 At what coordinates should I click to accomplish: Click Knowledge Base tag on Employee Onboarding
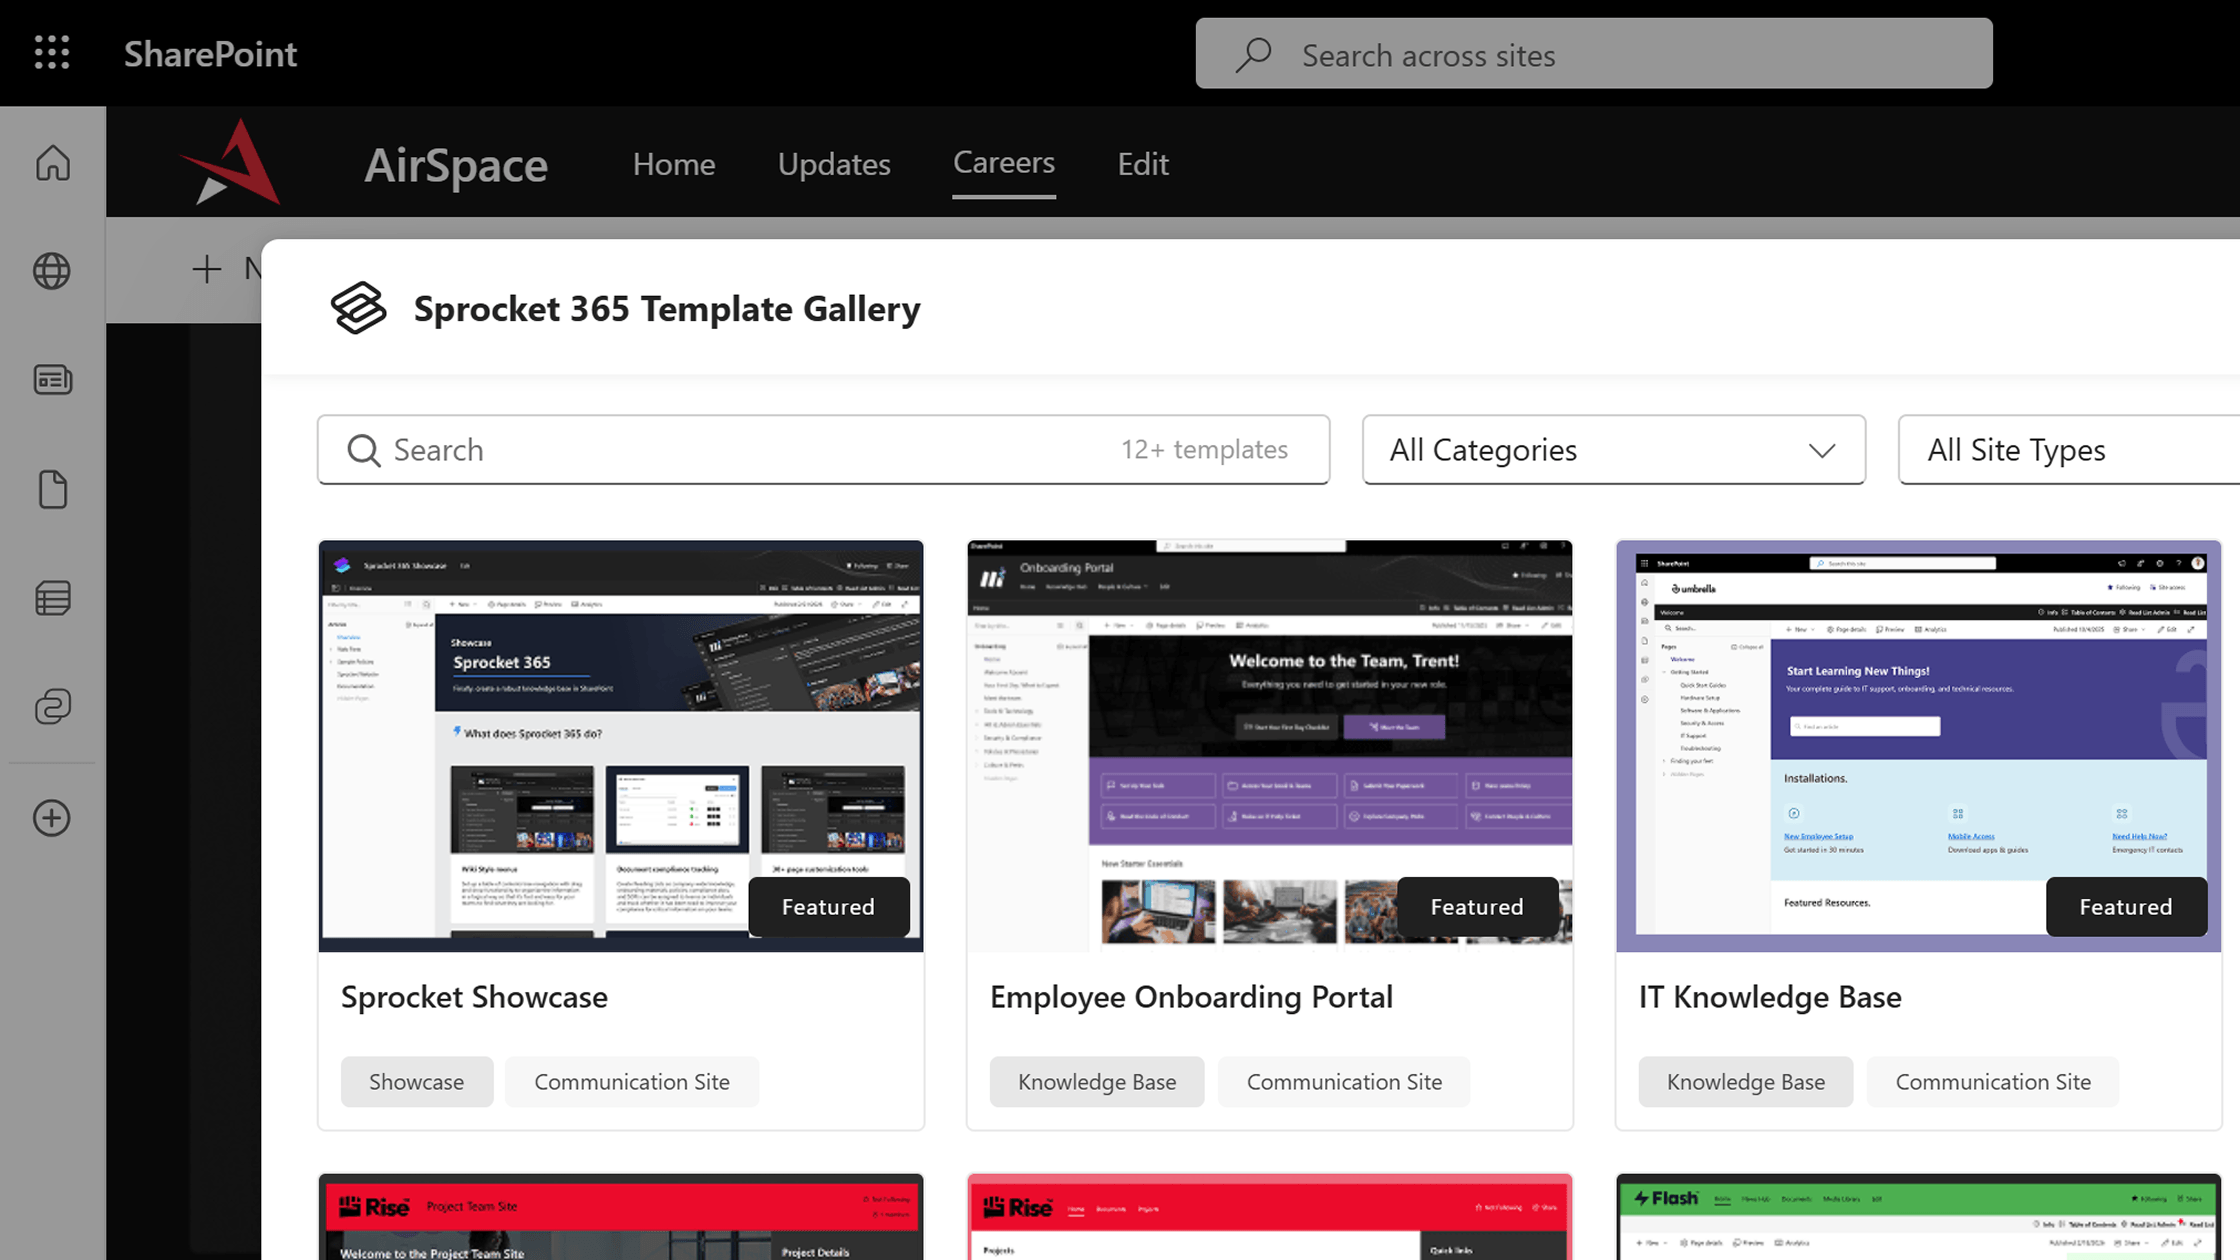pos(1097,1082)
